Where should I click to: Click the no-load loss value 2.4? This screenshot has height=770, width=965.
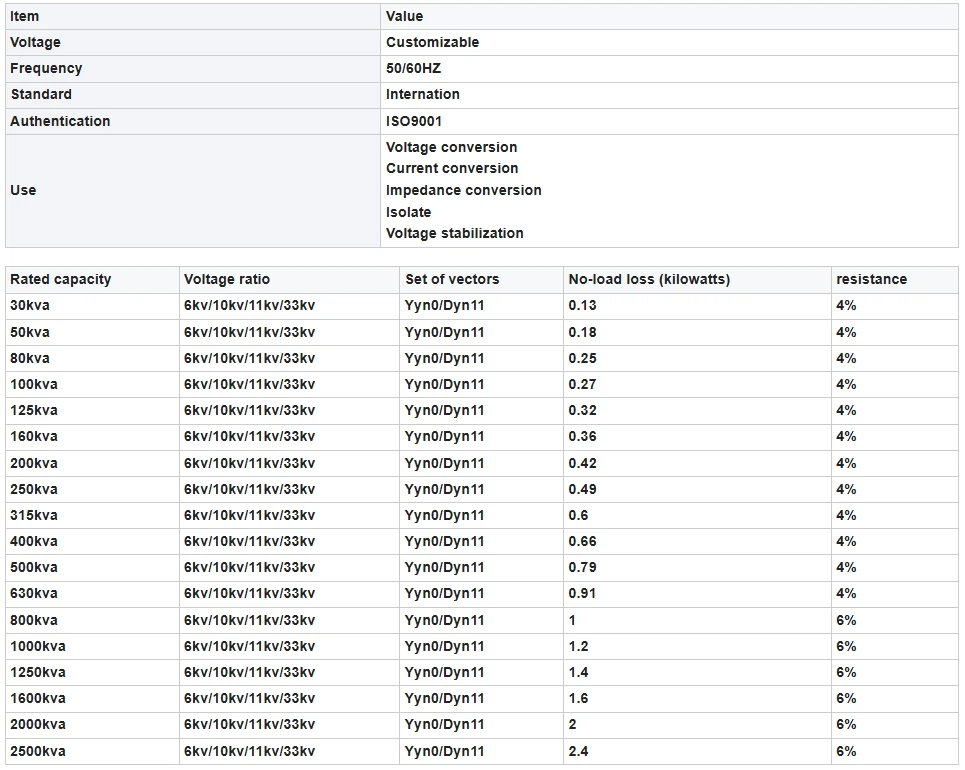(578, 751)
